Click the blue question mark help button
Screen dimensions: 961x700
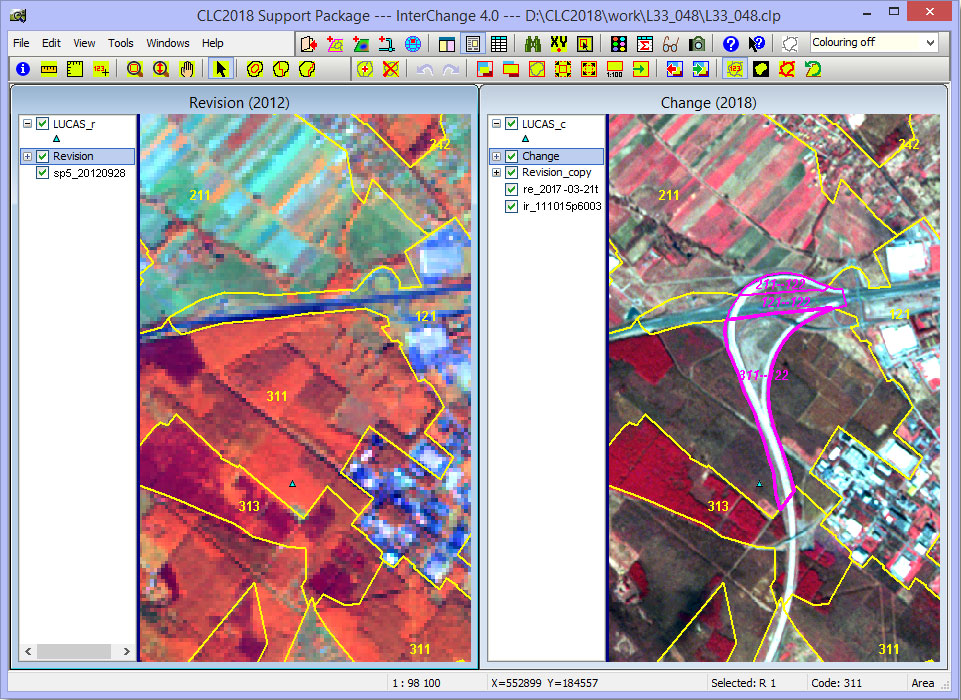tap(730, 44)
